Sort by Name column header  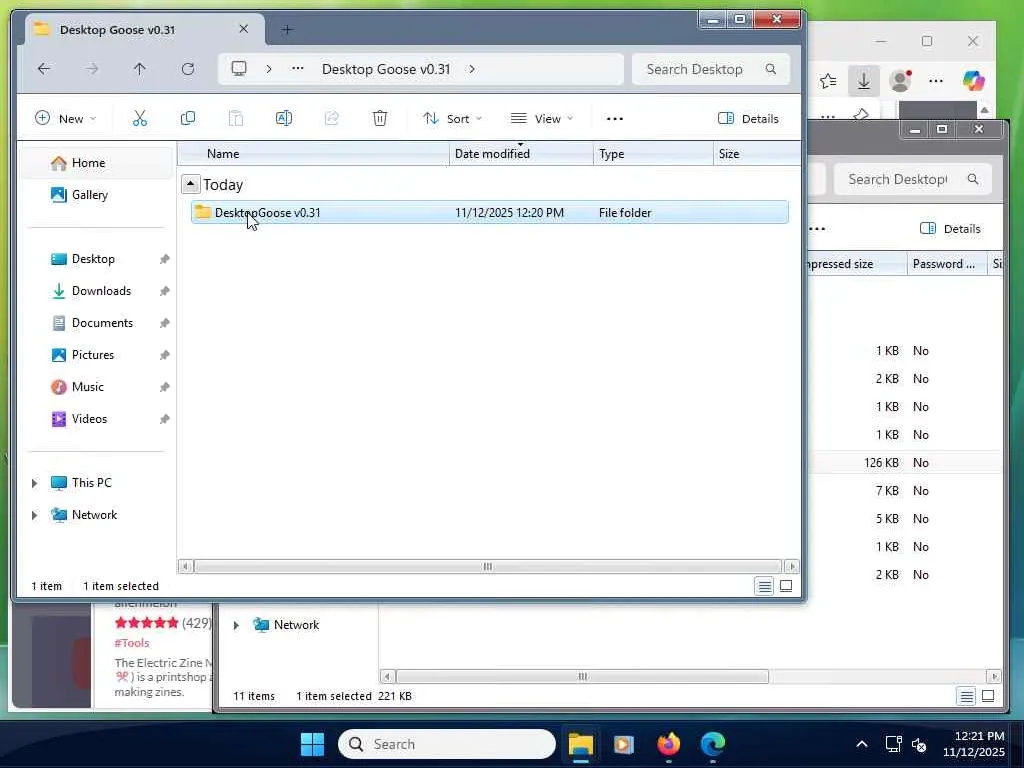pyautogui.click(x=313, y=154)
